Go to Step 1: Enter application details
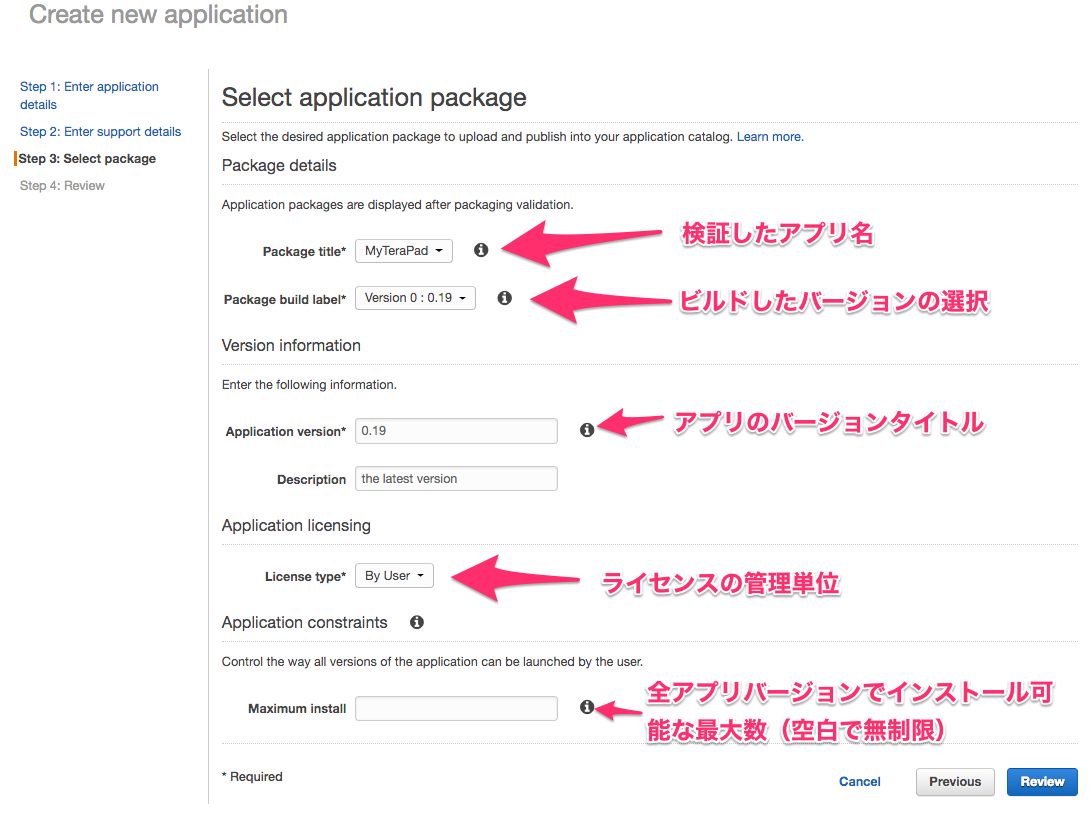This screenshot has width=1092, height=819. tap(89, 95)
